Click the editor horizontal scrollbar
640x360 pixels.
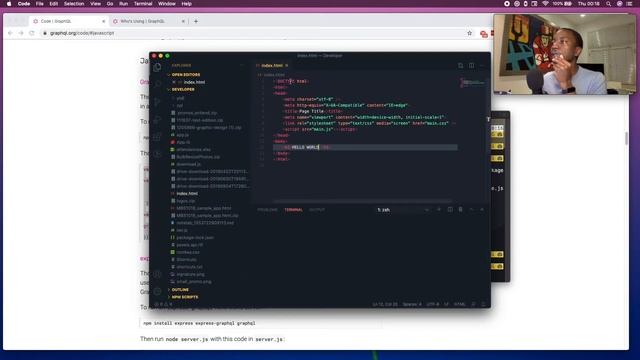pos(362,201)
